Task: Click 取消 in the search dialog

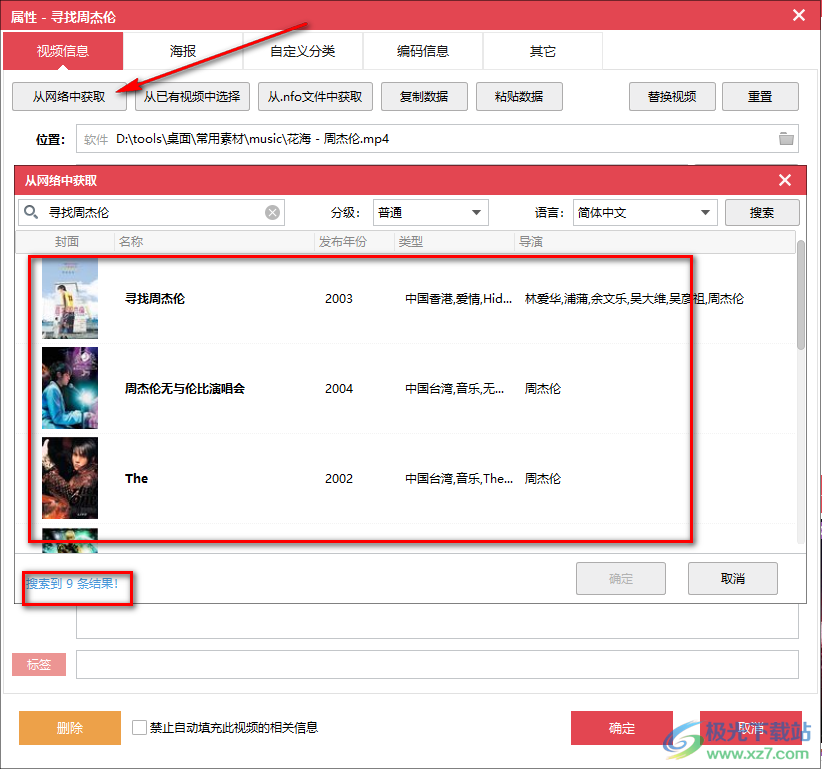Action: (732, 579)
